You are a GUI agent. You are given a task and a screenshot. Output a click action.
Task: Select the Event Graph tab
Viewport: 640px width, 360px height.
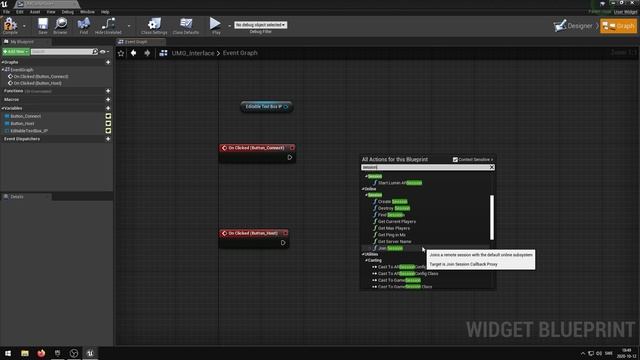point(141,42)
